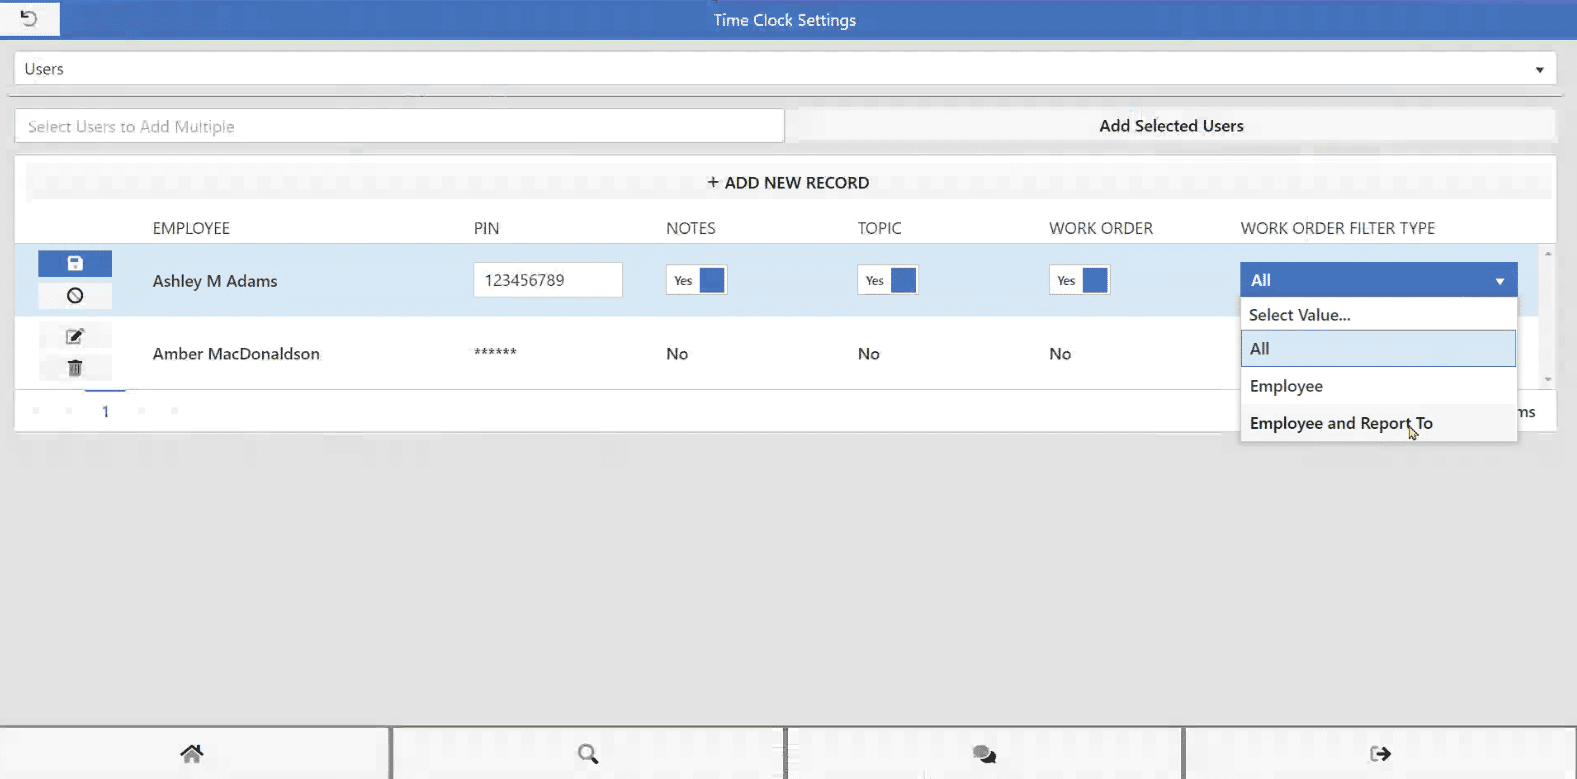Image resolution: width=1577 pixels, height=779 pixels.
Task: Click Amber's masked PIN value
Action: (495, 352)
